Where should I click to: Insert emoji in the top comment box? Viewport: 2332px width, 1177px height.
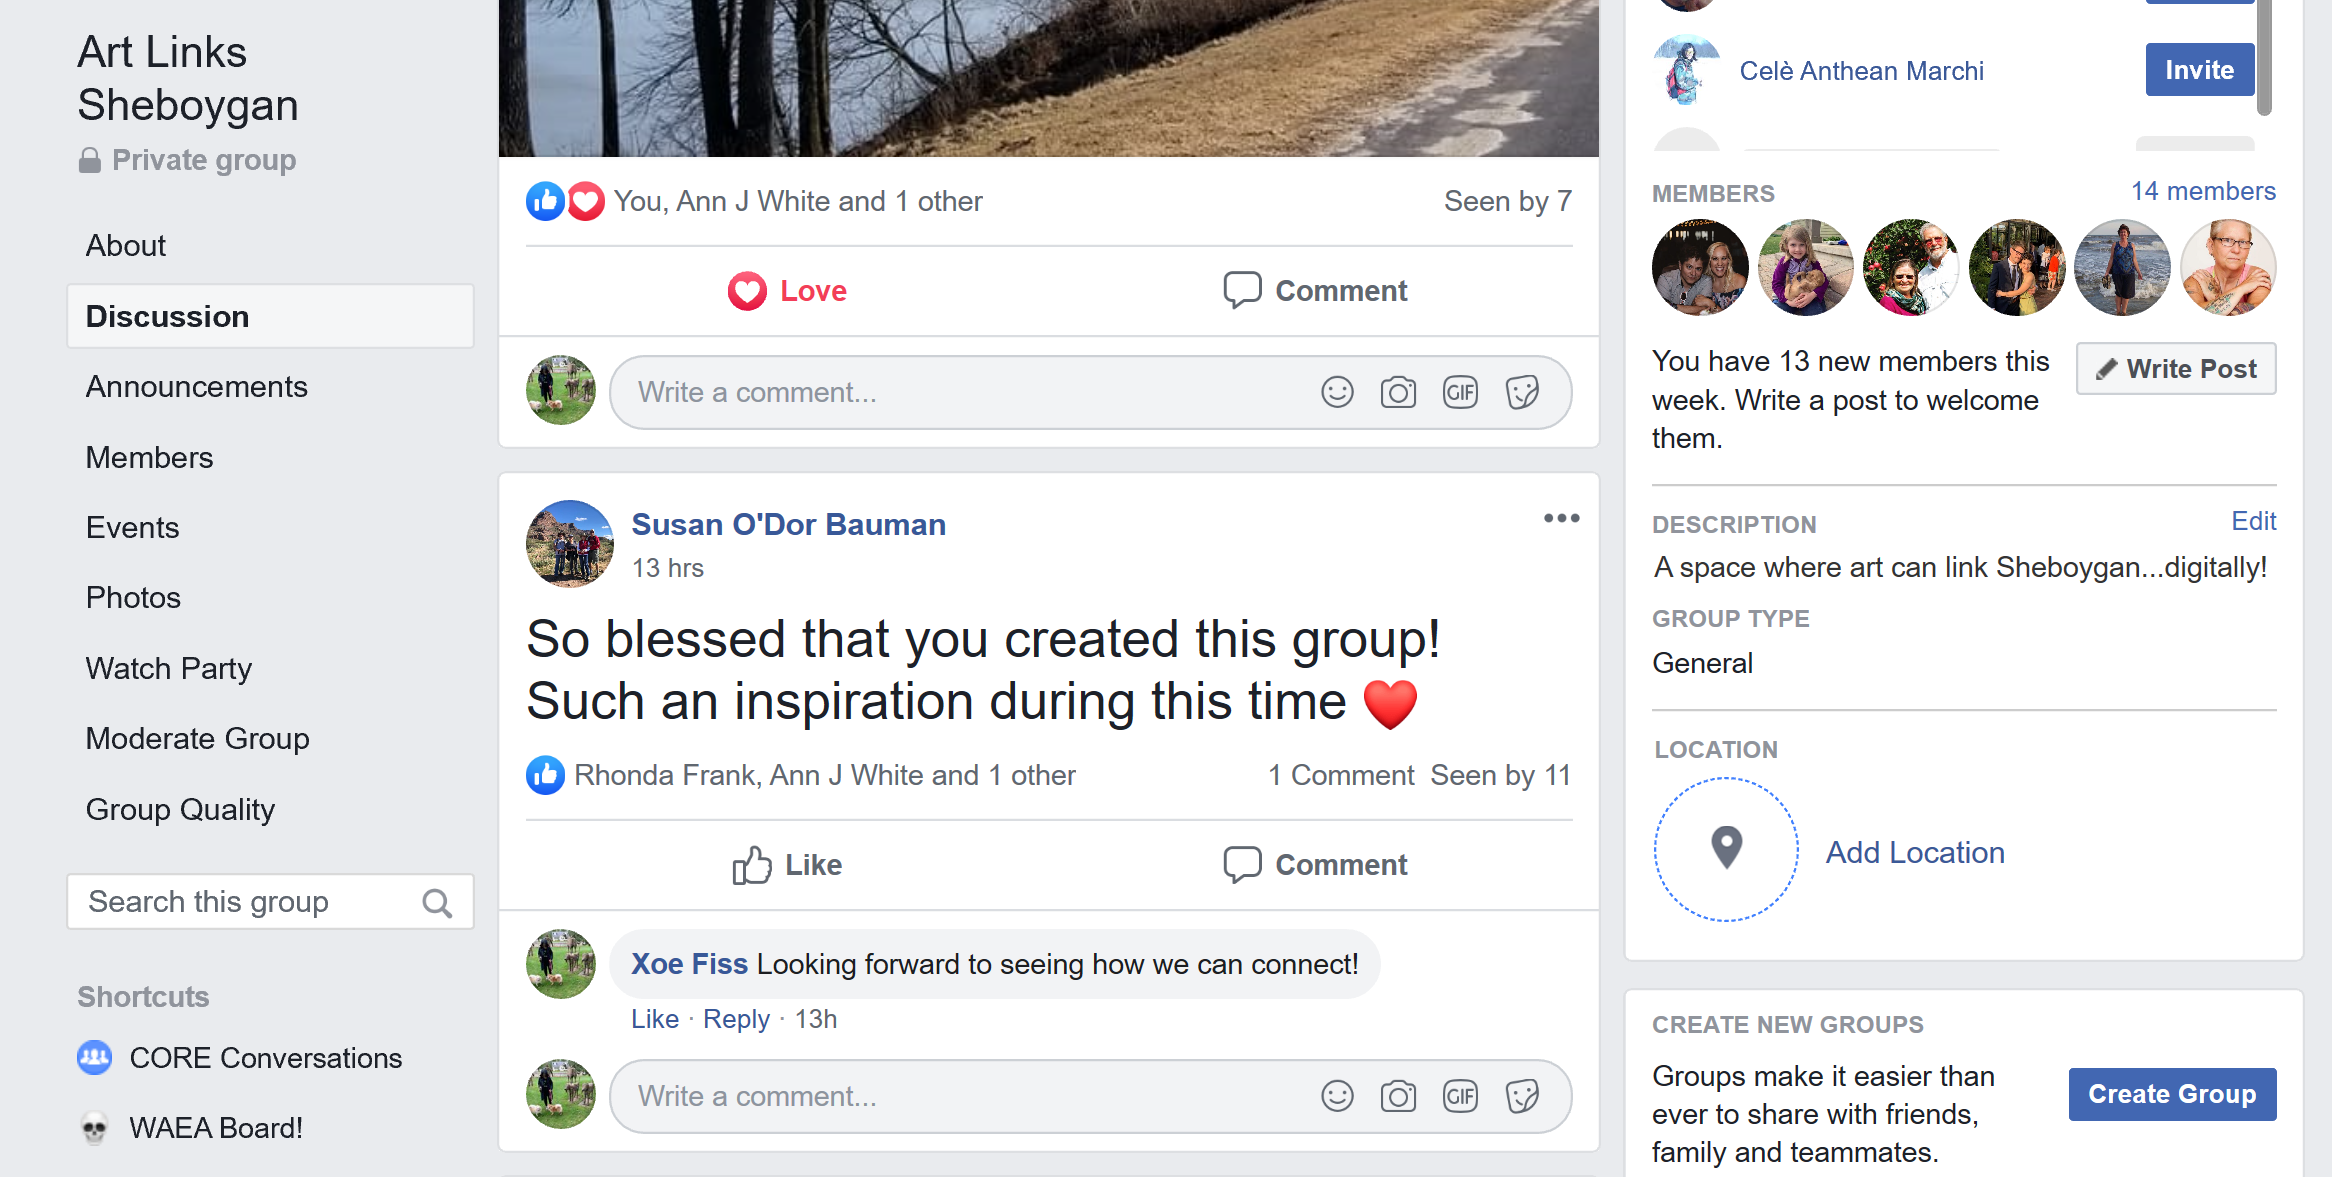1337,392
